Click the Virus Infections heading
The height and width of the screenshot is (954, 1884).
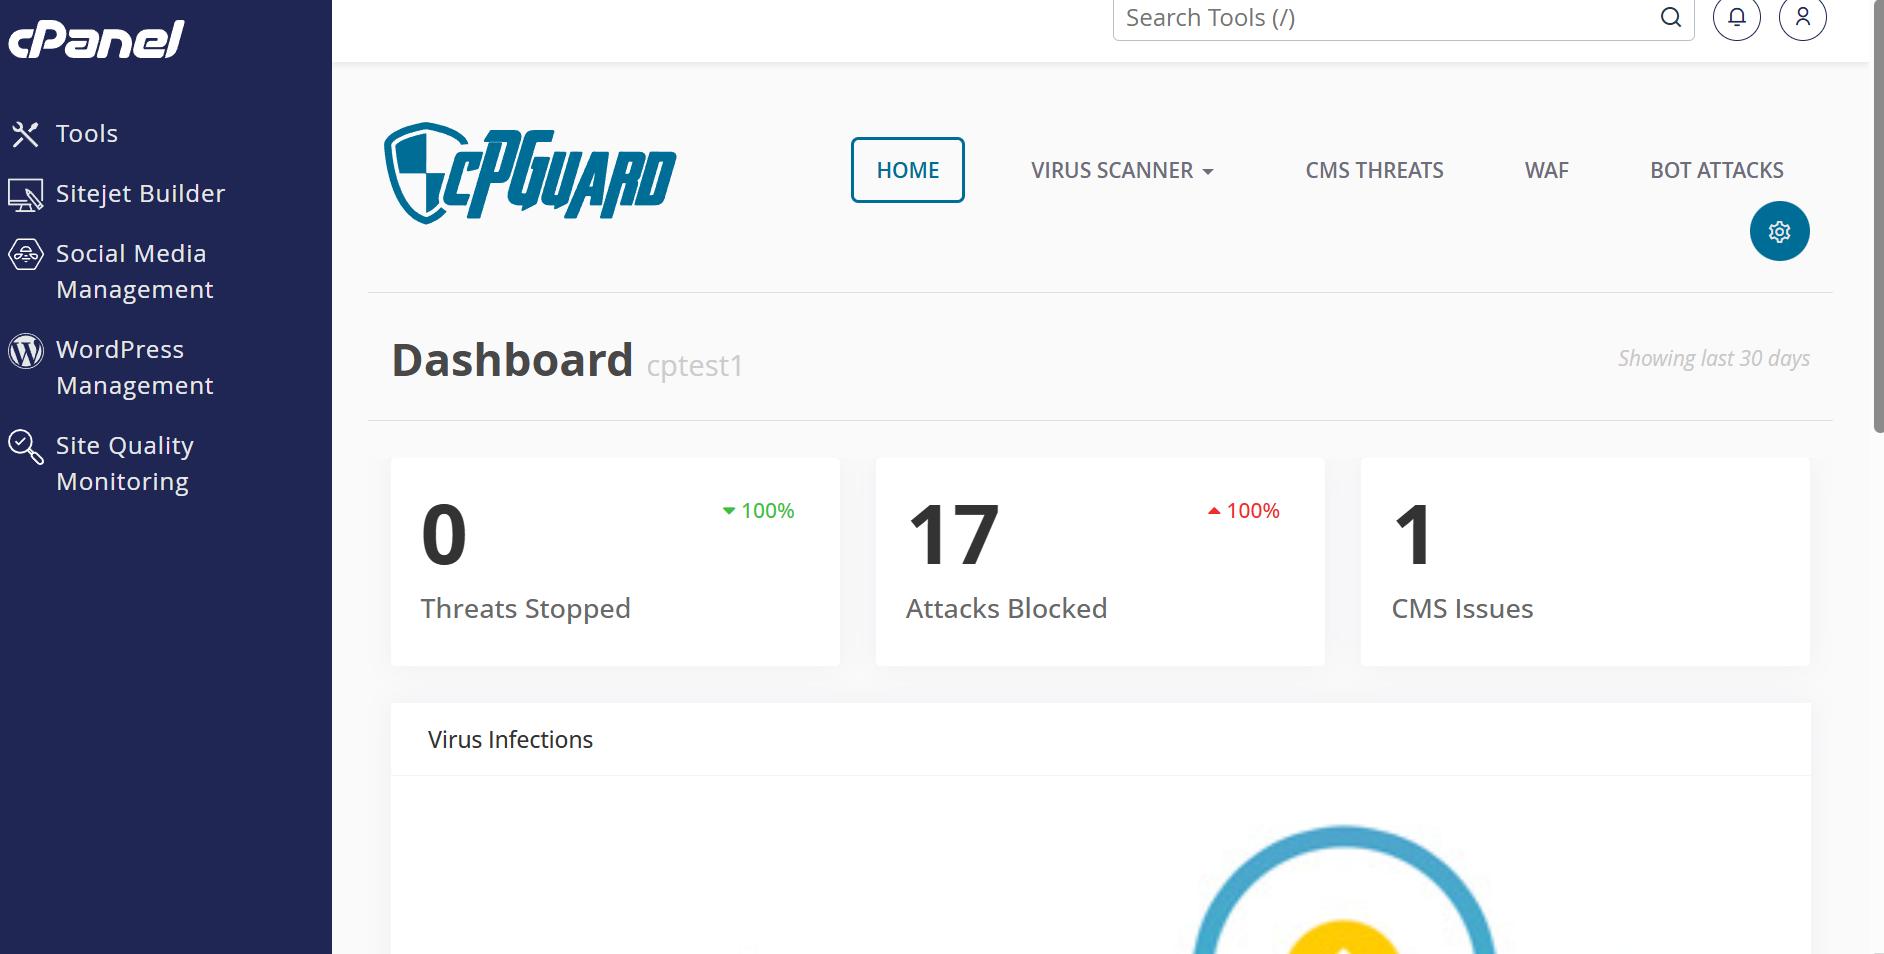point(510,740)
